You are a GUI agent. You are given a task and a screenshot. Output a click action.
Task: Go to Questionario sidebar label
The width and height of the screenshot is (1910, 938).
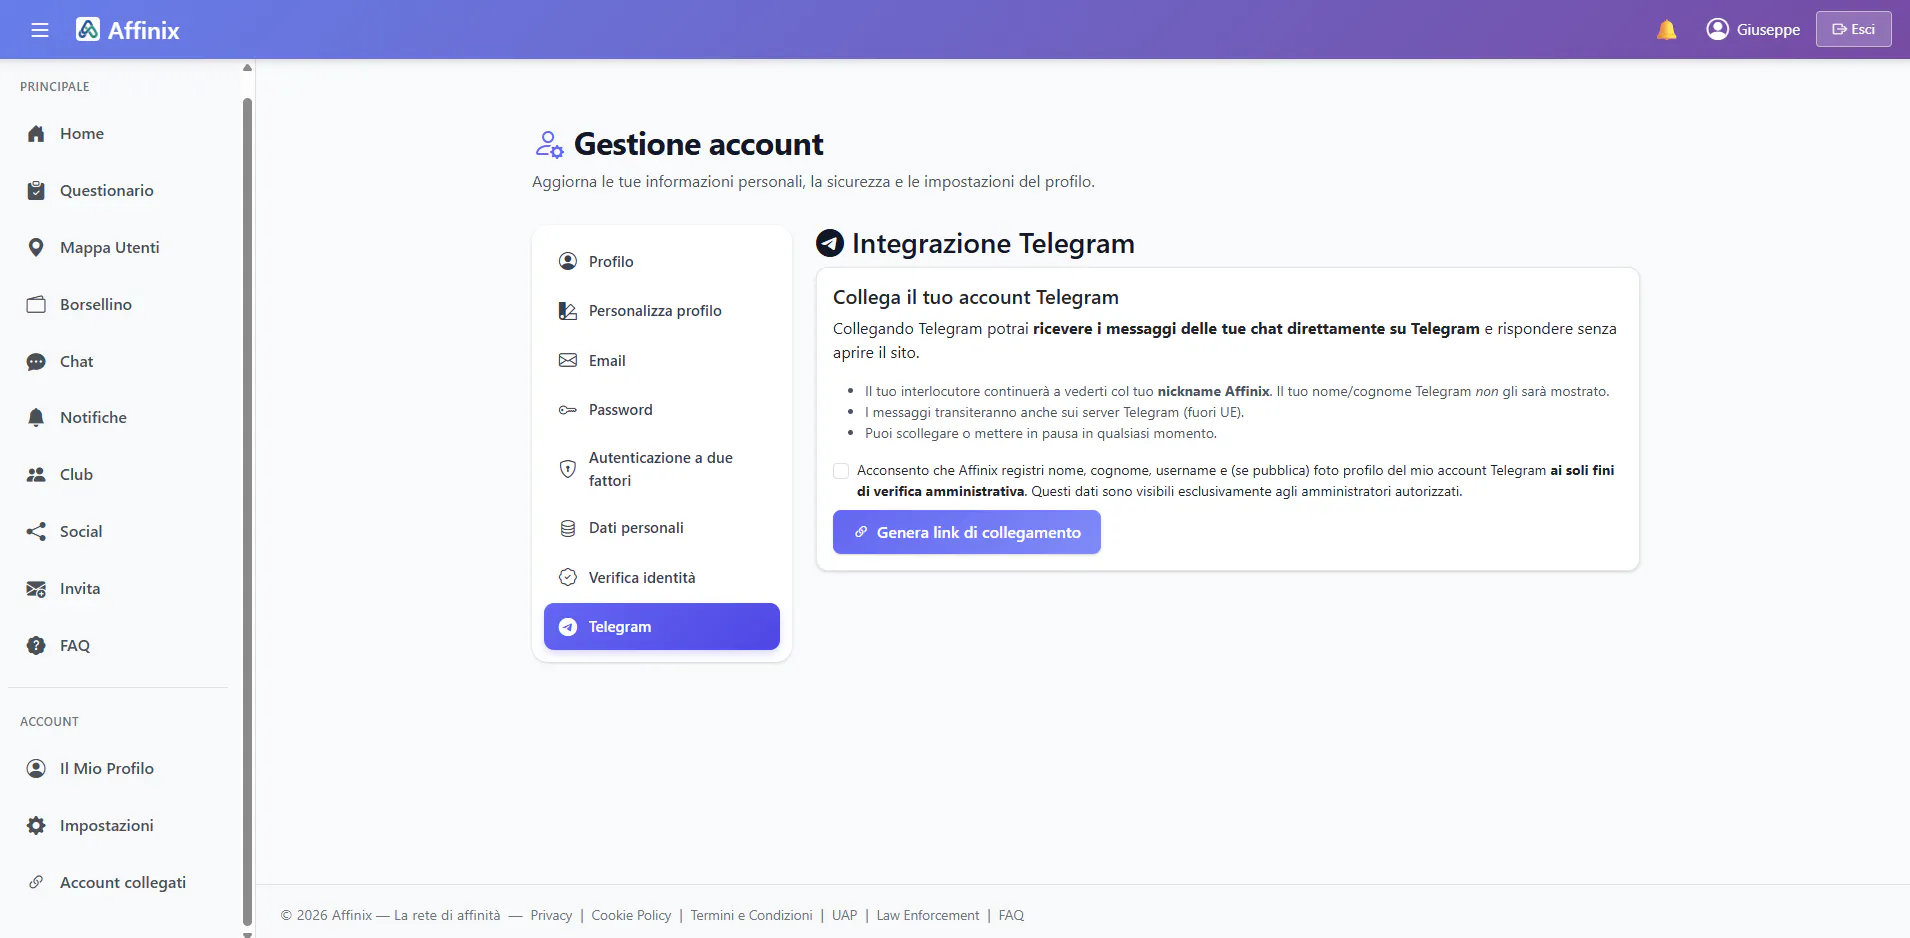coord(107,191)
